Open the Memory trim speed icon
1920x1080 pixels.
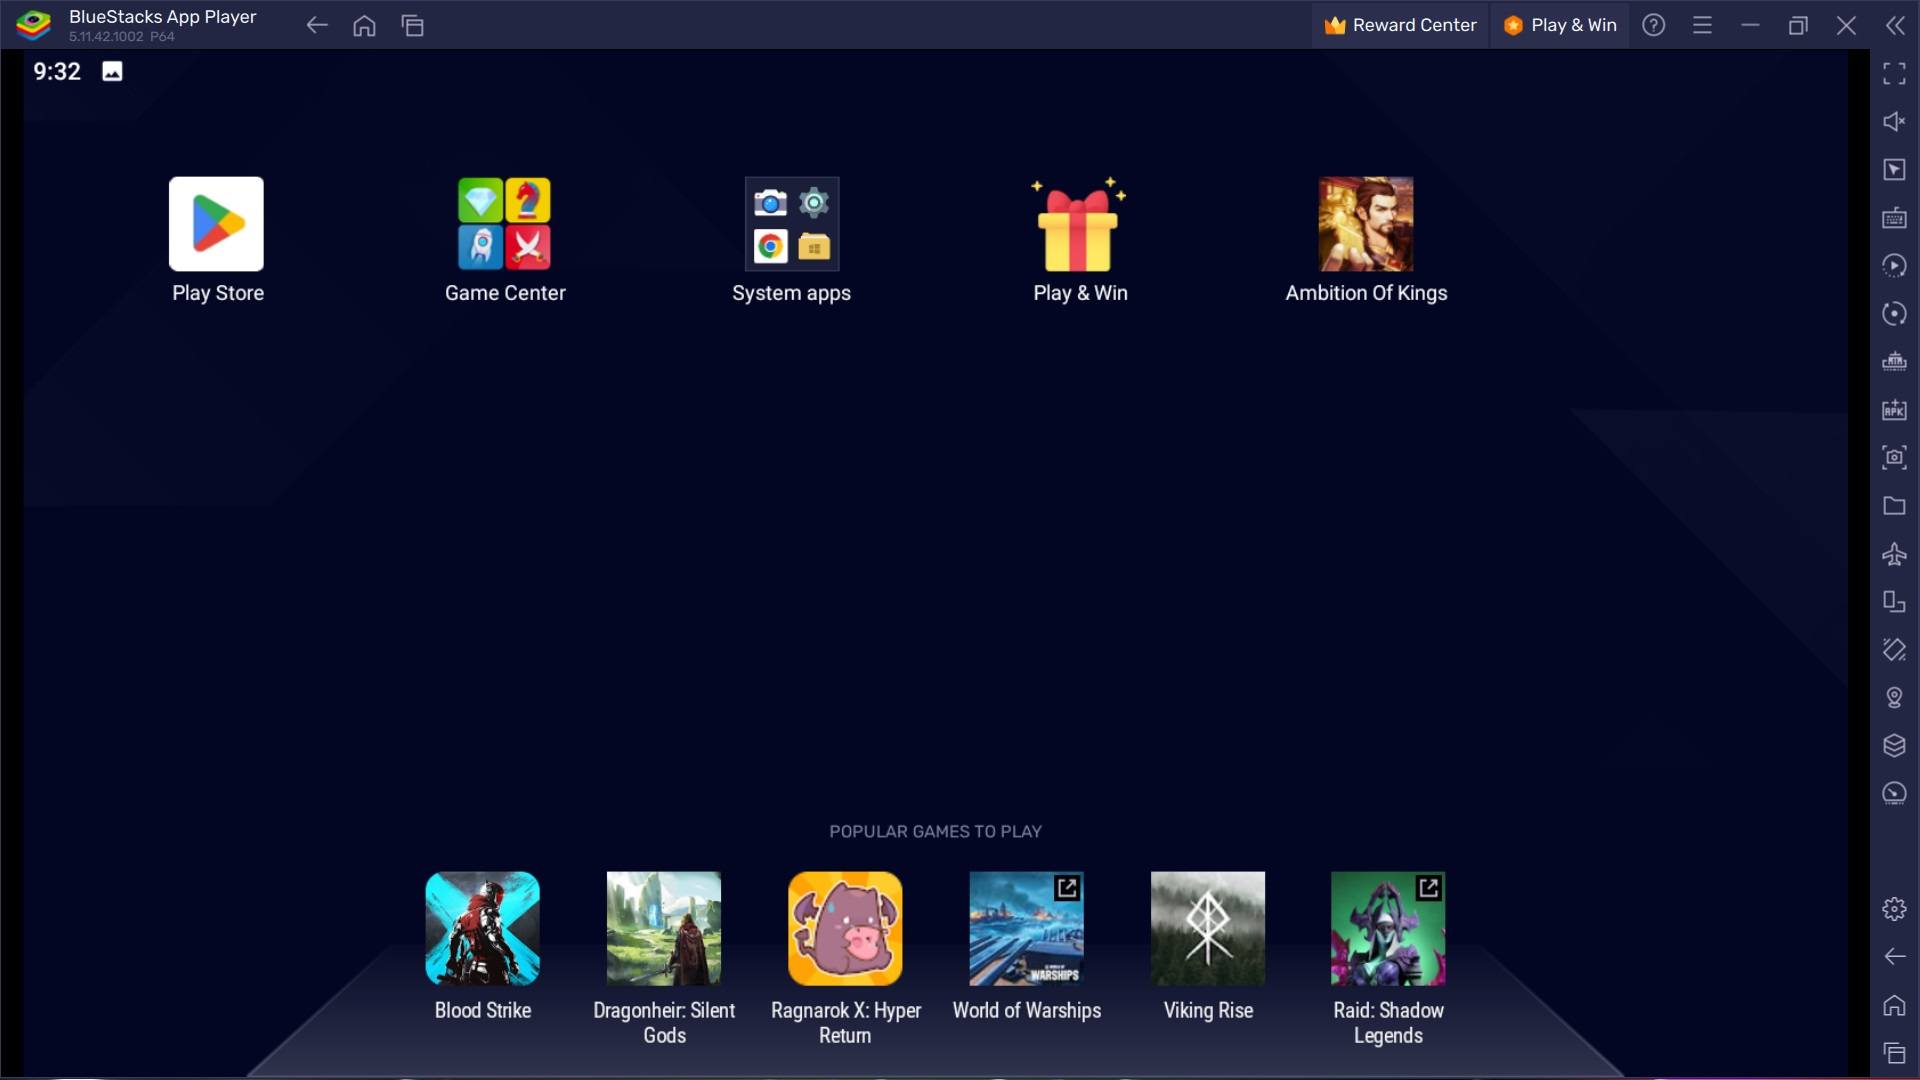pos(1894,793)
